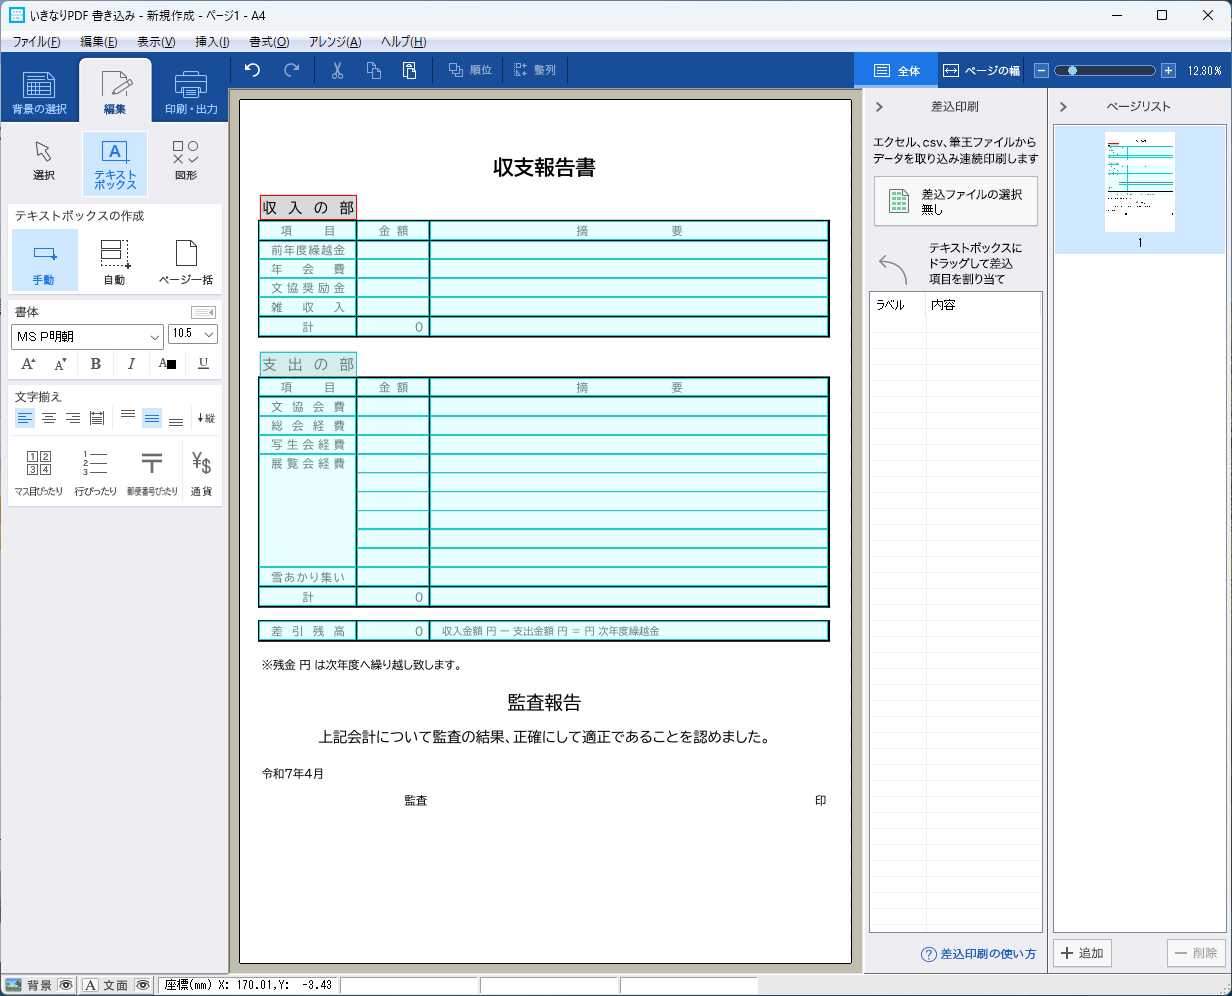Zoom in with plus button
Viewport: 1232px width, 996px height.
(1168, 71)
